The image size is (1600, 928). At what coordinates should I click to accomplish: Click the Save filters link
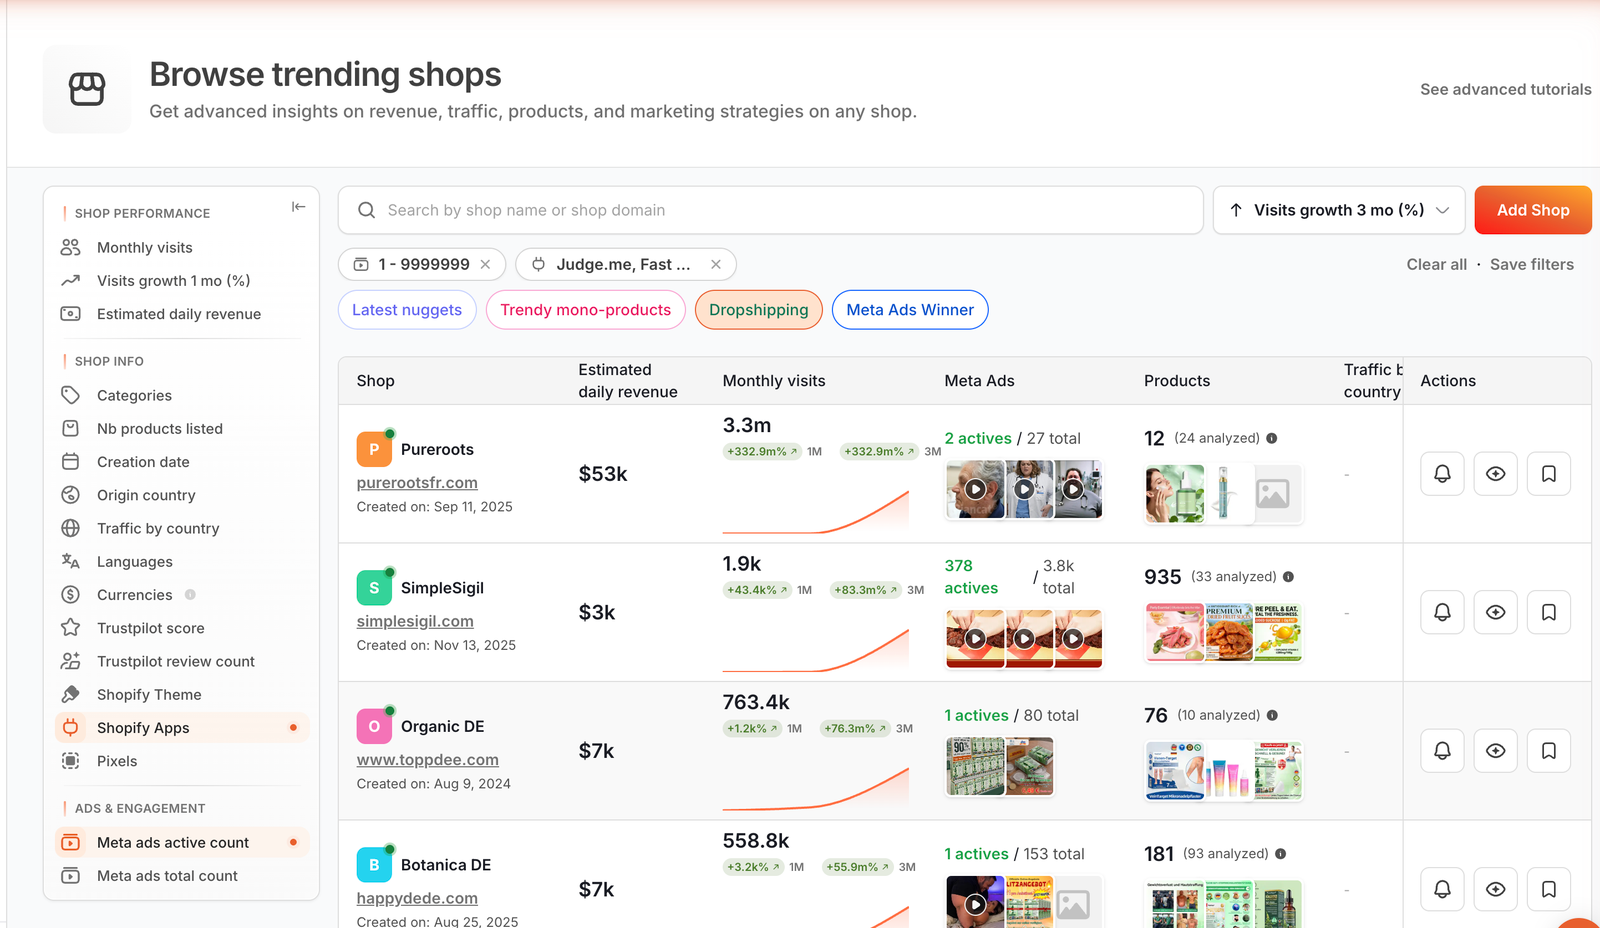coord(1532,264)
